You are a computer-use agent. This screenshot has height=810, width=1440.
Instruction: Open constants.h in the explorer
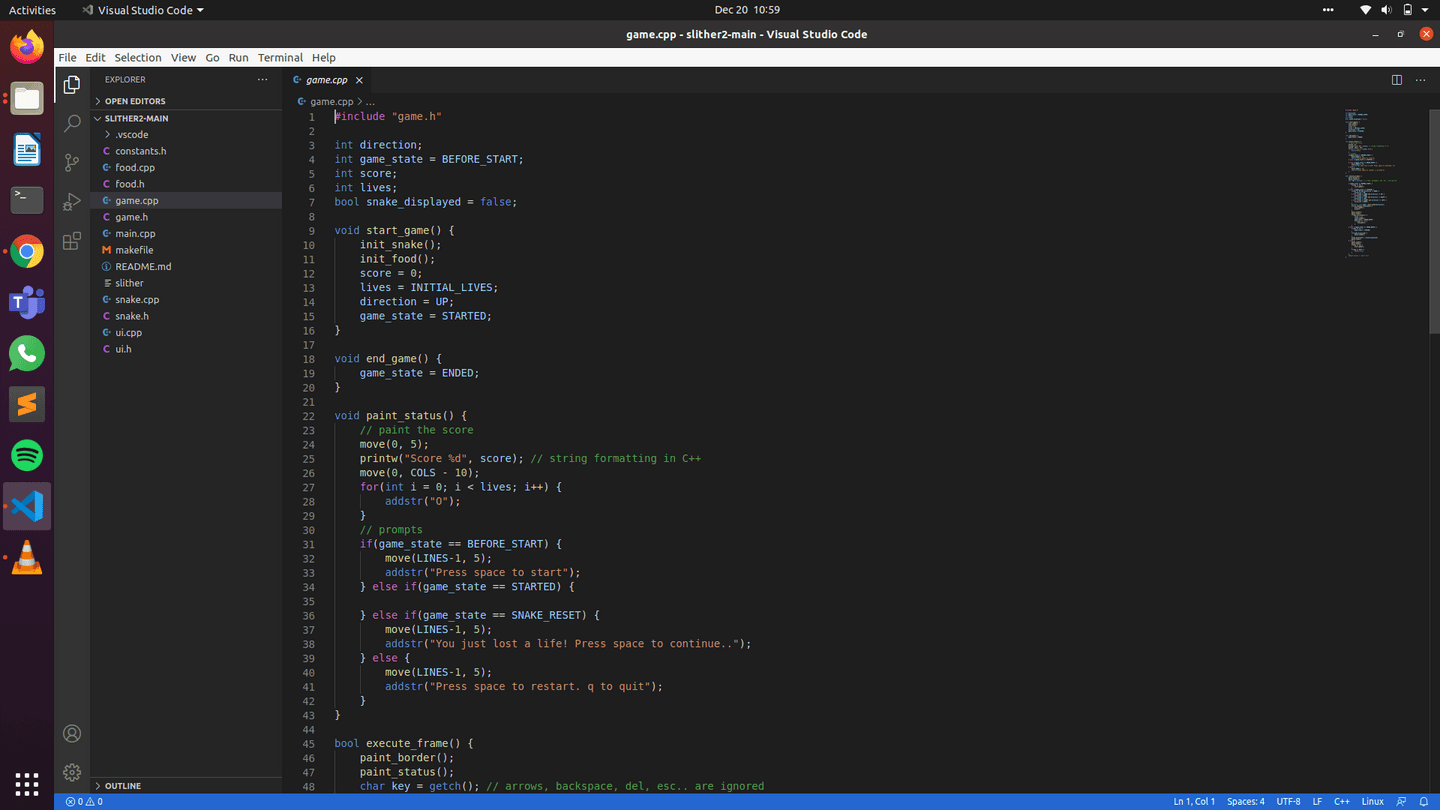(x=186, y=151)
